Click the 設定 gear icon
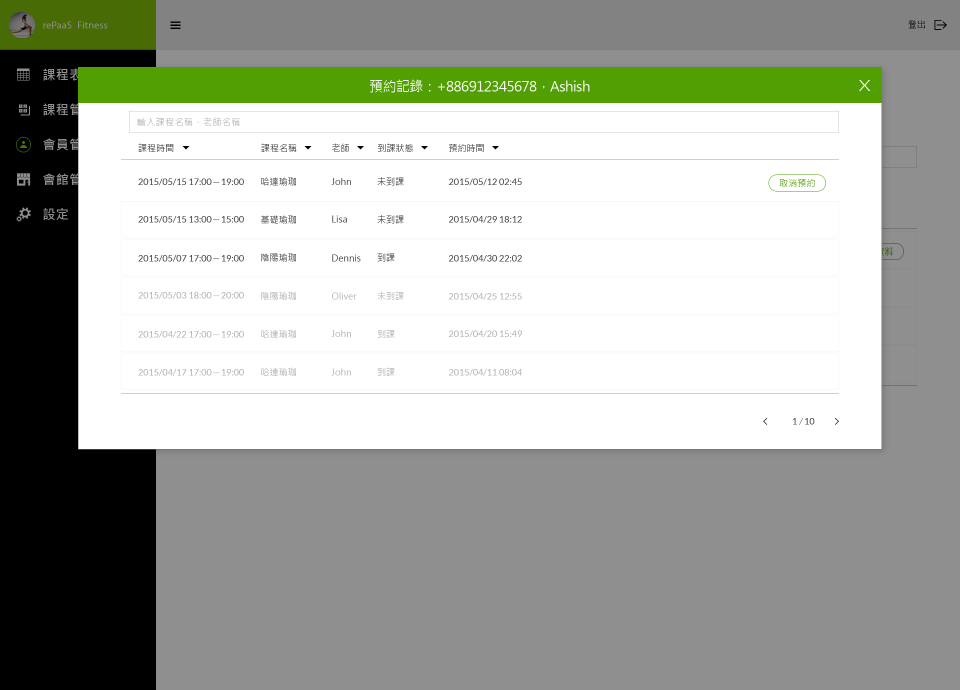Screen dimensions: 960x690 24,214
